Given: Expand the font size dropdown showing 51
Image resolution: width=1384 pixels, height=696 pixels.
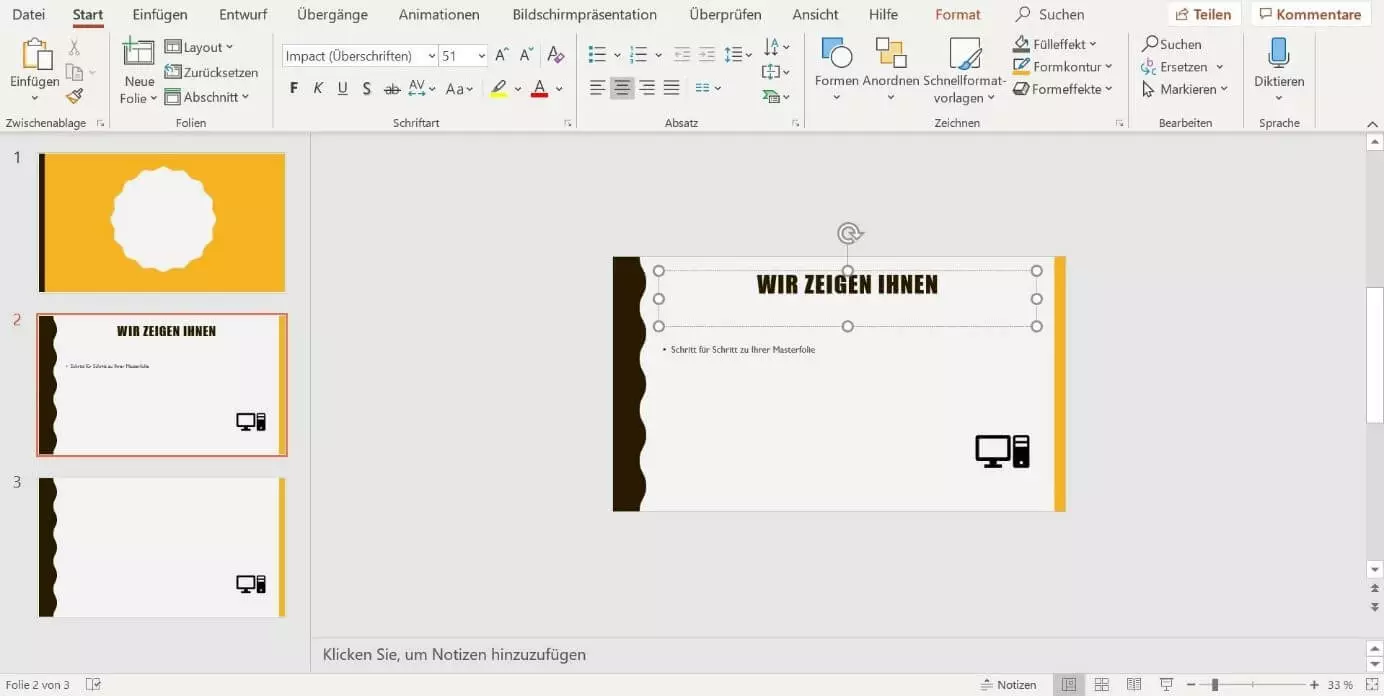Looking at the screenshot, I should coord(481,56).
